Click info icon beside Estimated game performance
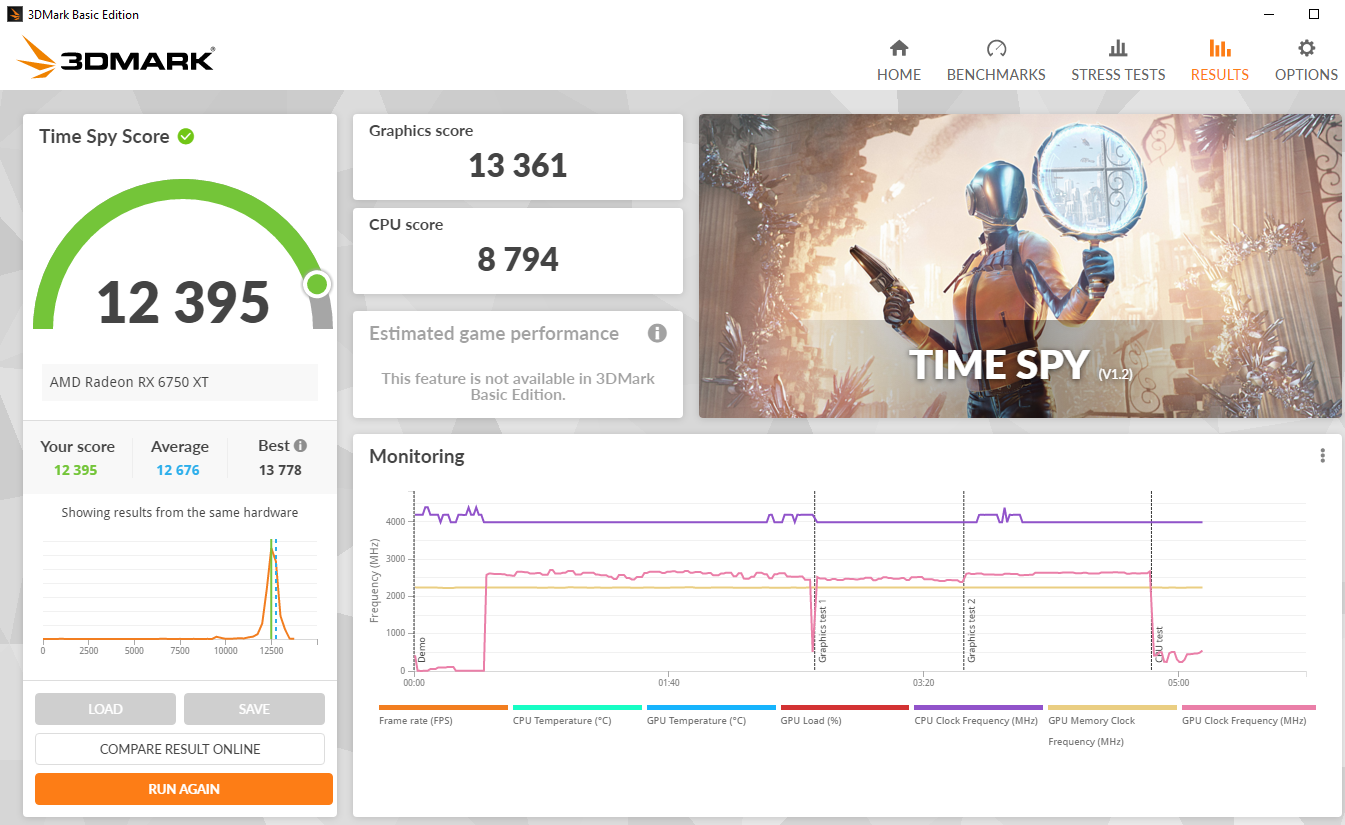 (x=657, y=334)
